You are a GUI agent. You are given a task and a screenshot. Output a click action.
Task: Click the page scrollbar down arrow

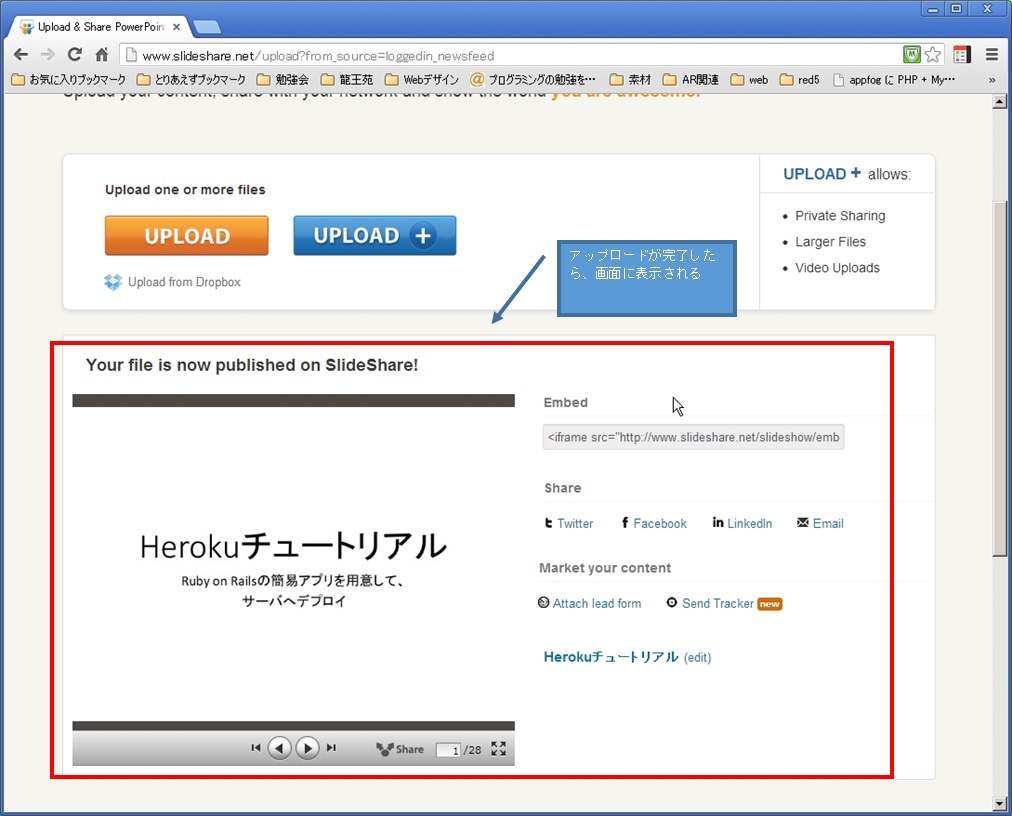coord(999,804)
